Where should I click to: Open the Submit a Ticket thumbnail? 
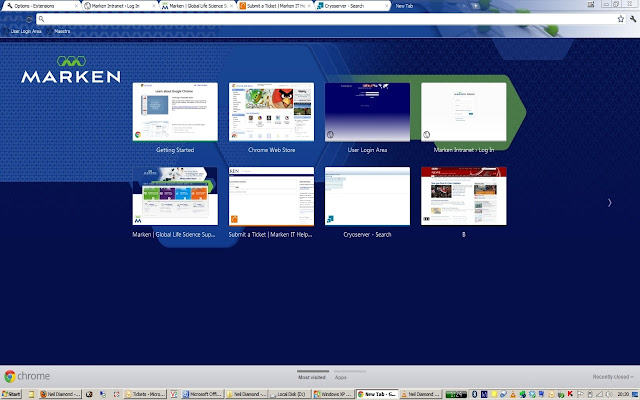271,196
